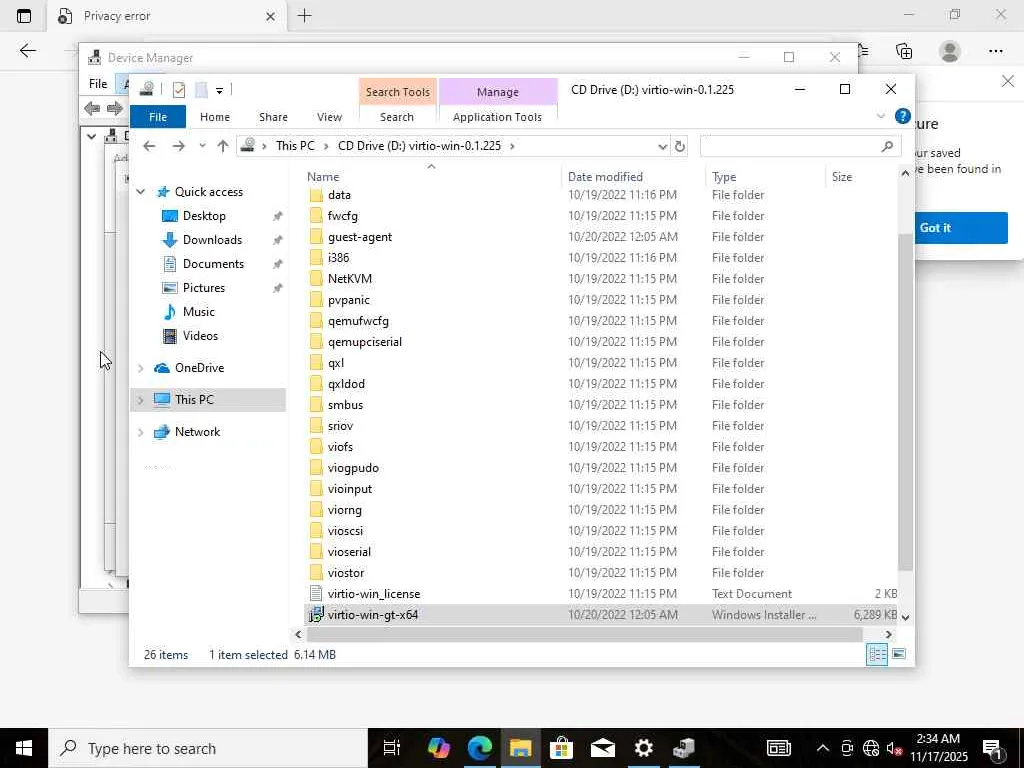Expand This PC tree node
Image resolution: width=1024 pixels, height=768 pixels.
click(x=140, y=400)
